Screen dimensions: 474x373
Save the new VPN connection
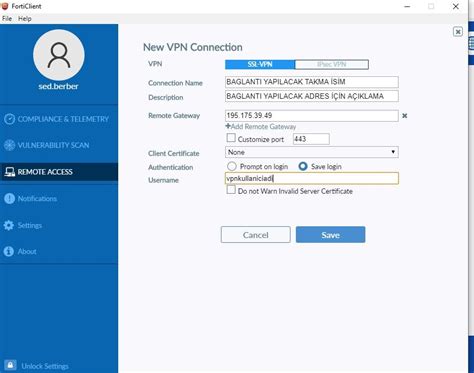click(330, 235)
